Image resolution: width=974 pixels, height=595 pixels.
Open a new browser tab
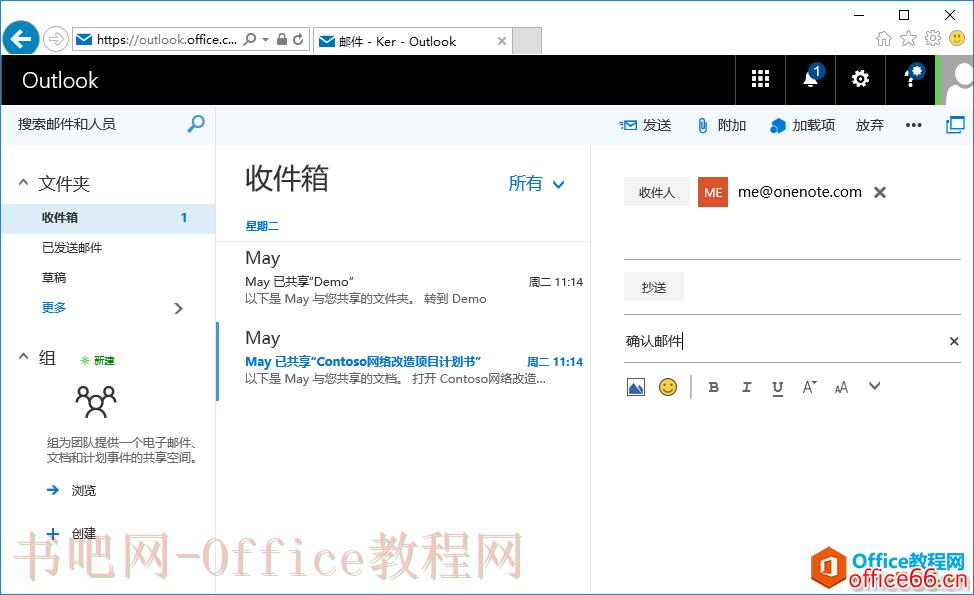[527, 41]
